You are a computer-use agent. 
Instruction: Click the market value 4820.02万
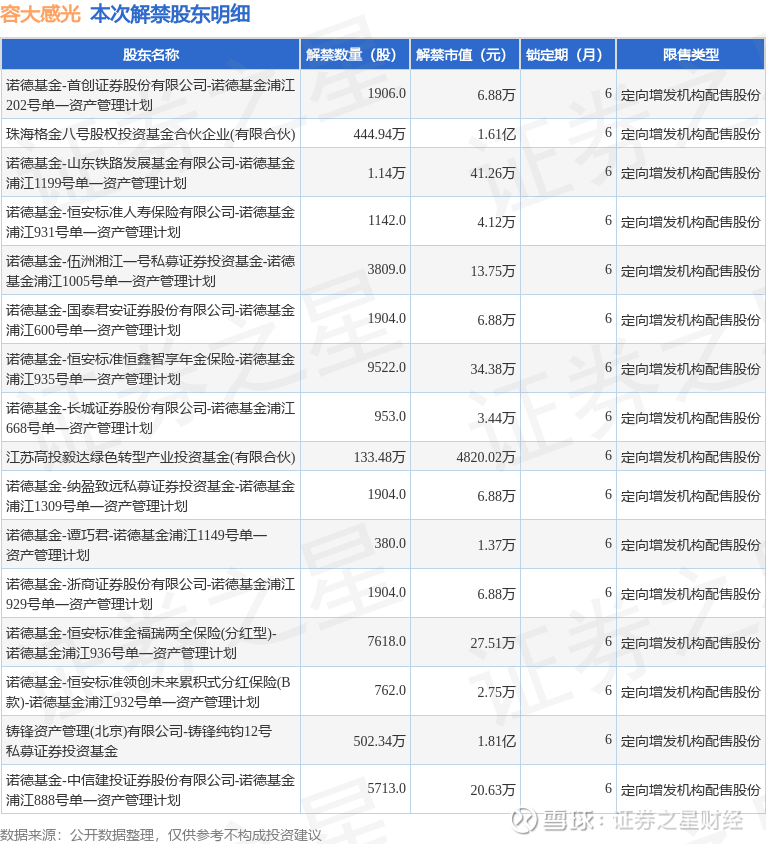[x=486, y=456]
